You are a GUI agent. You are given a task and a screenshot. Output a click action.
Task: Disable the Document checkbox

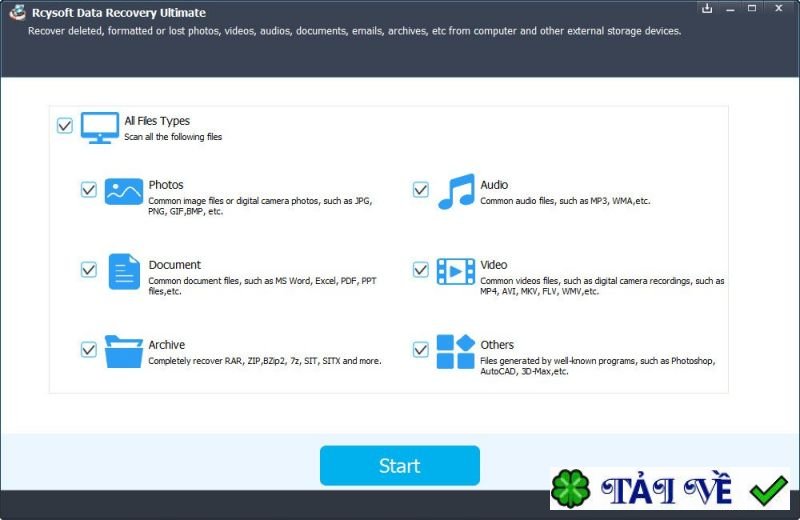[89, 269]
